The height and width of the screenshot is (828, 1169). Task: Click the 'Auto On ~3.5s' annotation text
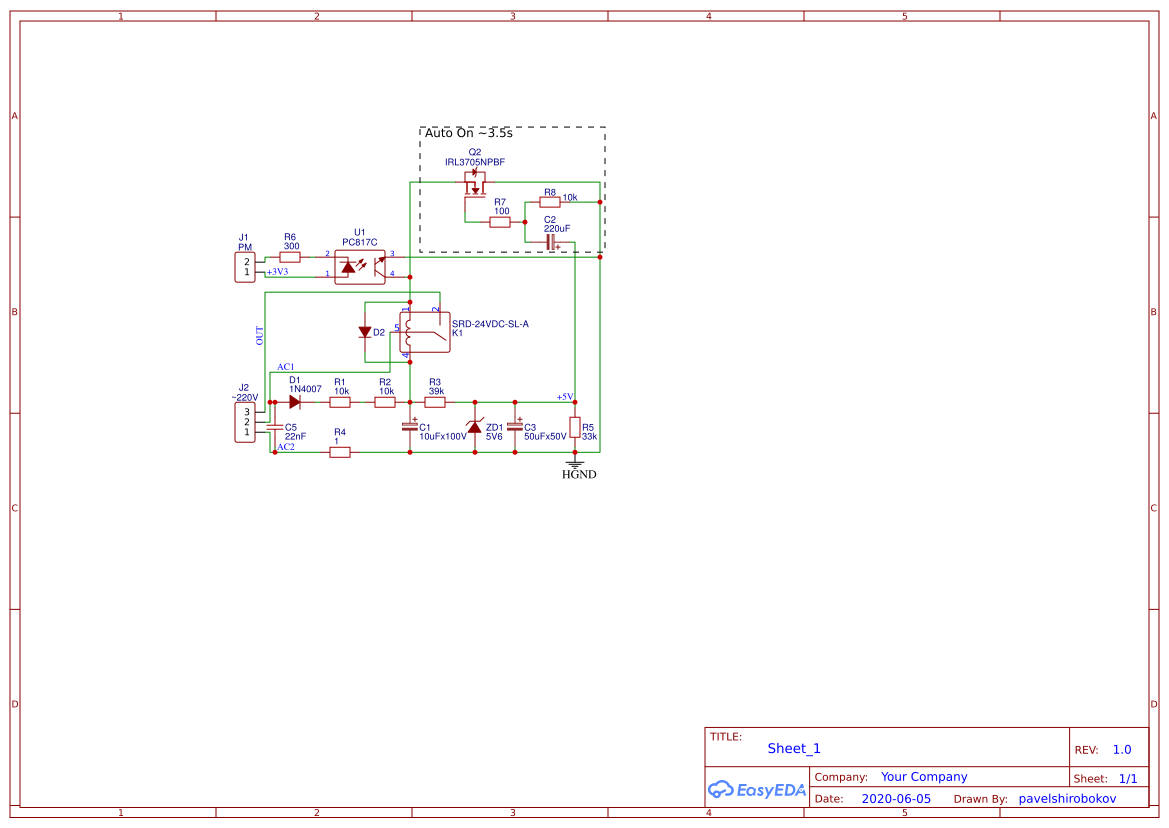(468, 133)
